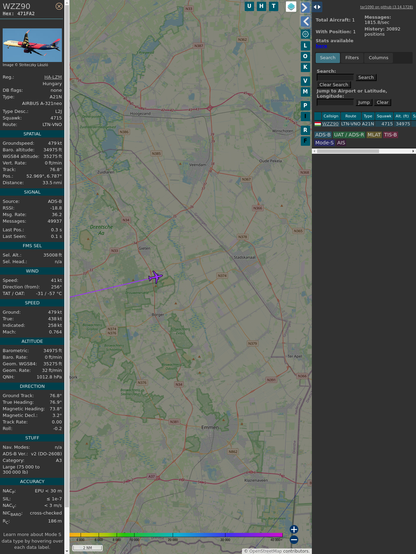Click the M multi-select button
Screen dimensions: 416x554
click(305, 92)
